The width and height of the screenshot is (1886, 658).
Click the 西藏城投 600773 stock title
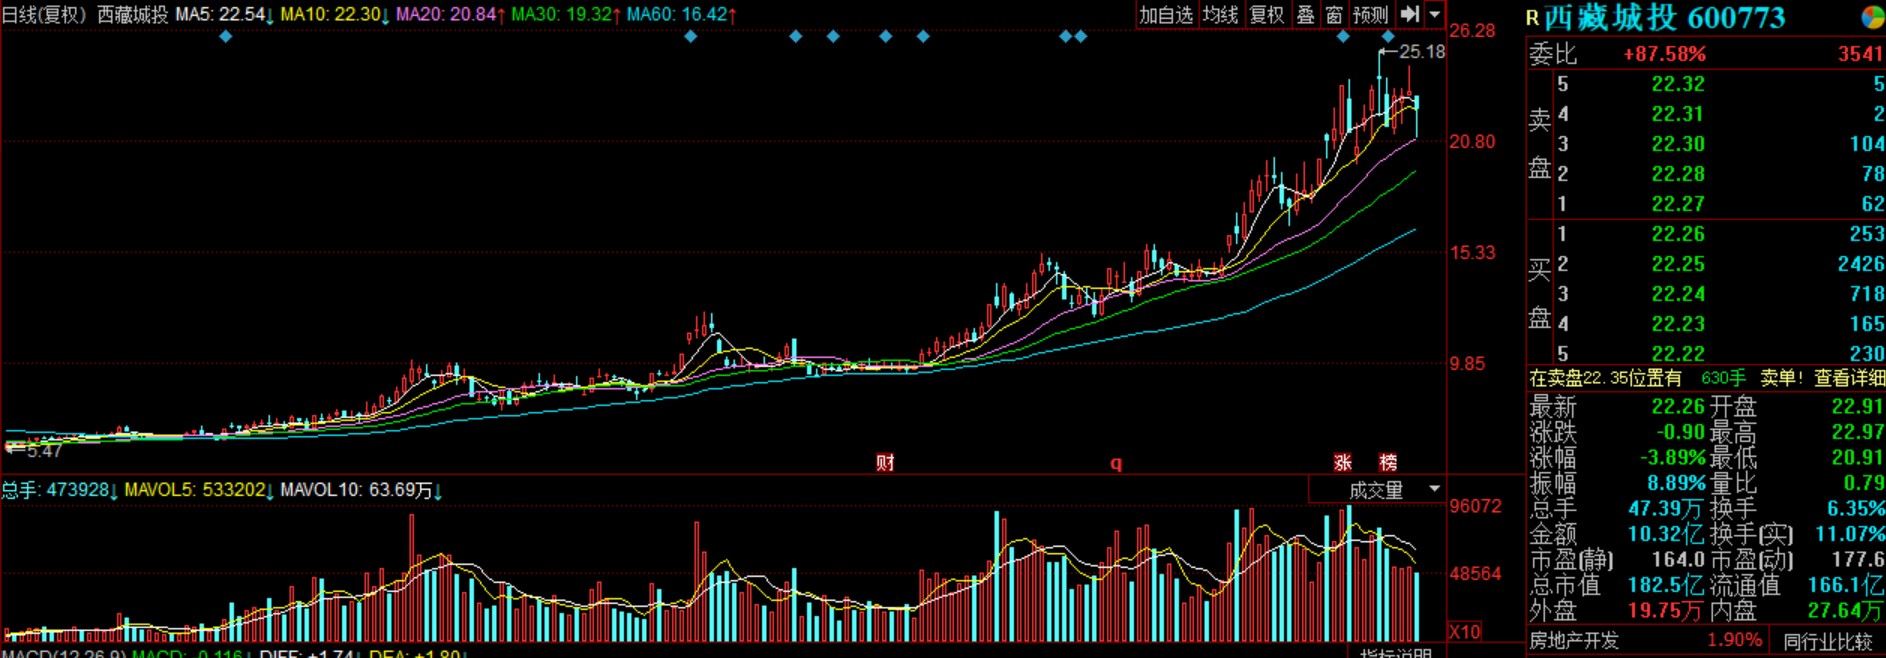[x=1664, y=18]
